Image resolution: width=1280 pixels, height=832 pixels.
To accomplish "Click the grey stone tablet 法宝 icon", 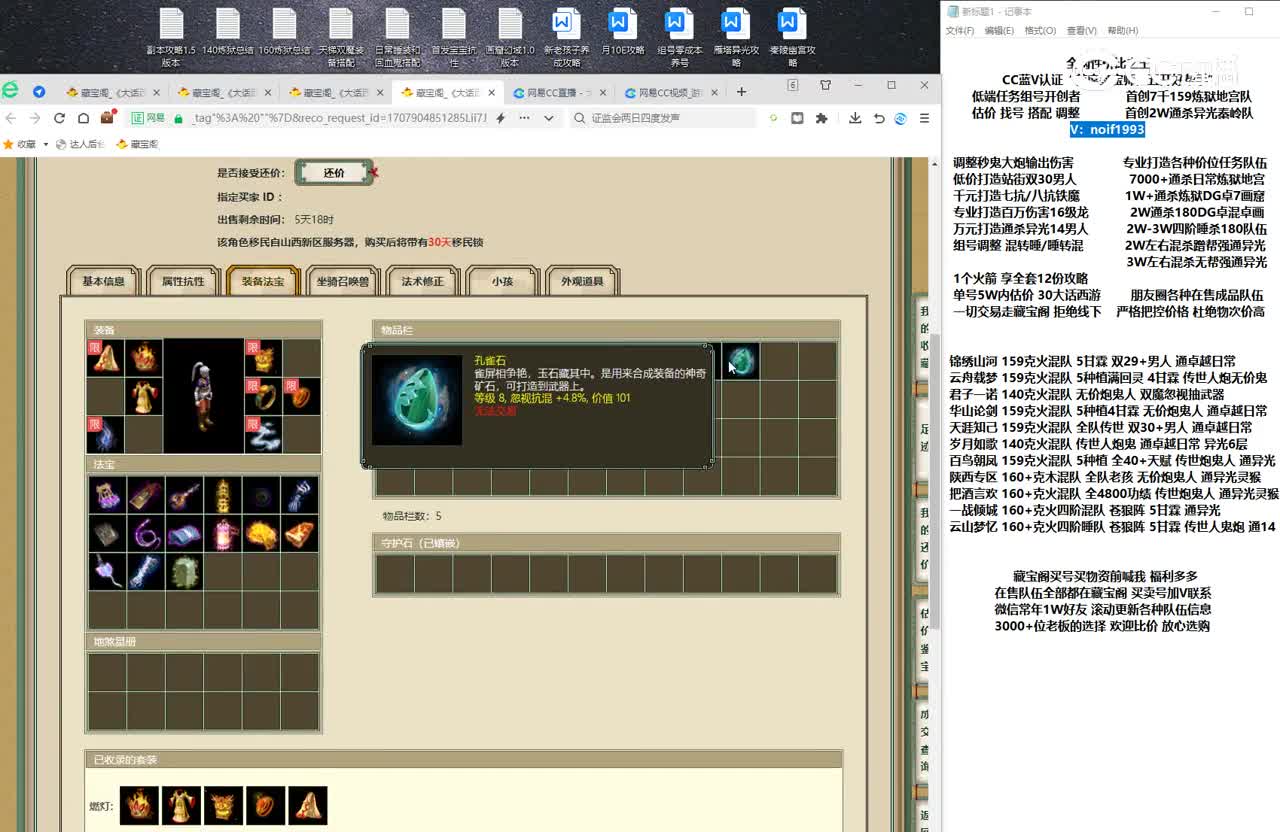I will [107, 533].
